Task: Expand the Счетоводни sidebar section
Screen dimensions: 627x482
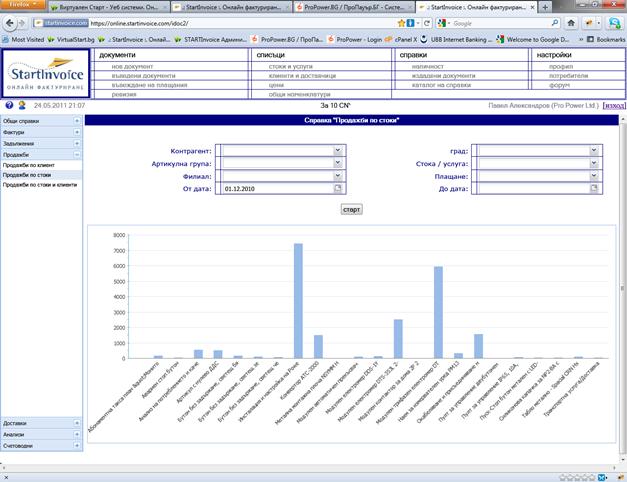Action: pyautogui.click(x=77, y=445)
